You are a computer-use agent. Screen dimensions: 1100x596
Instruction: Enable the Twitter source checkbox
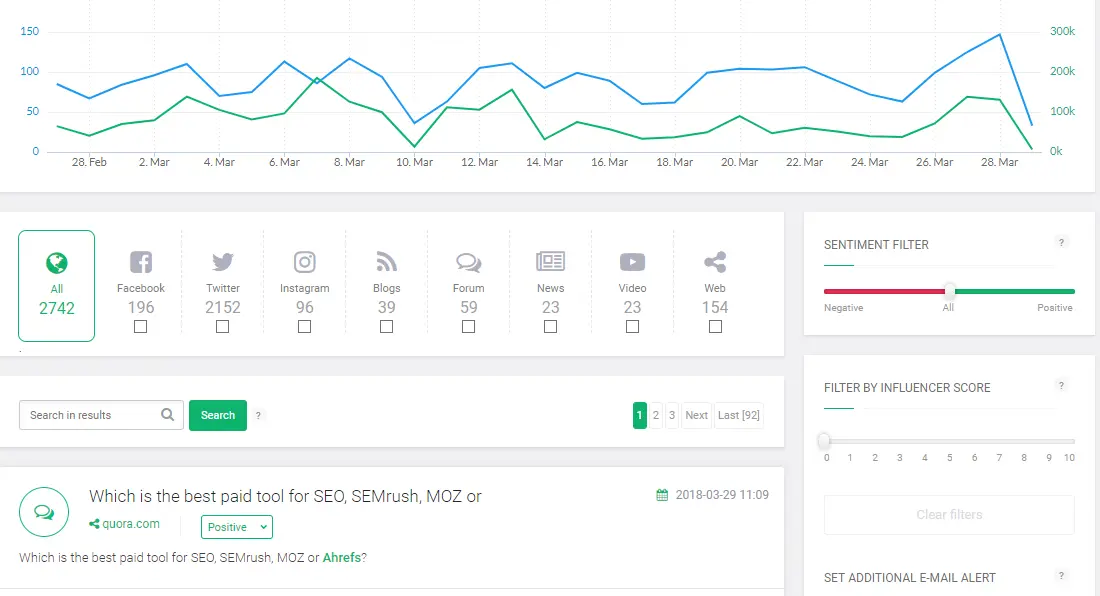tap(222, 327)
